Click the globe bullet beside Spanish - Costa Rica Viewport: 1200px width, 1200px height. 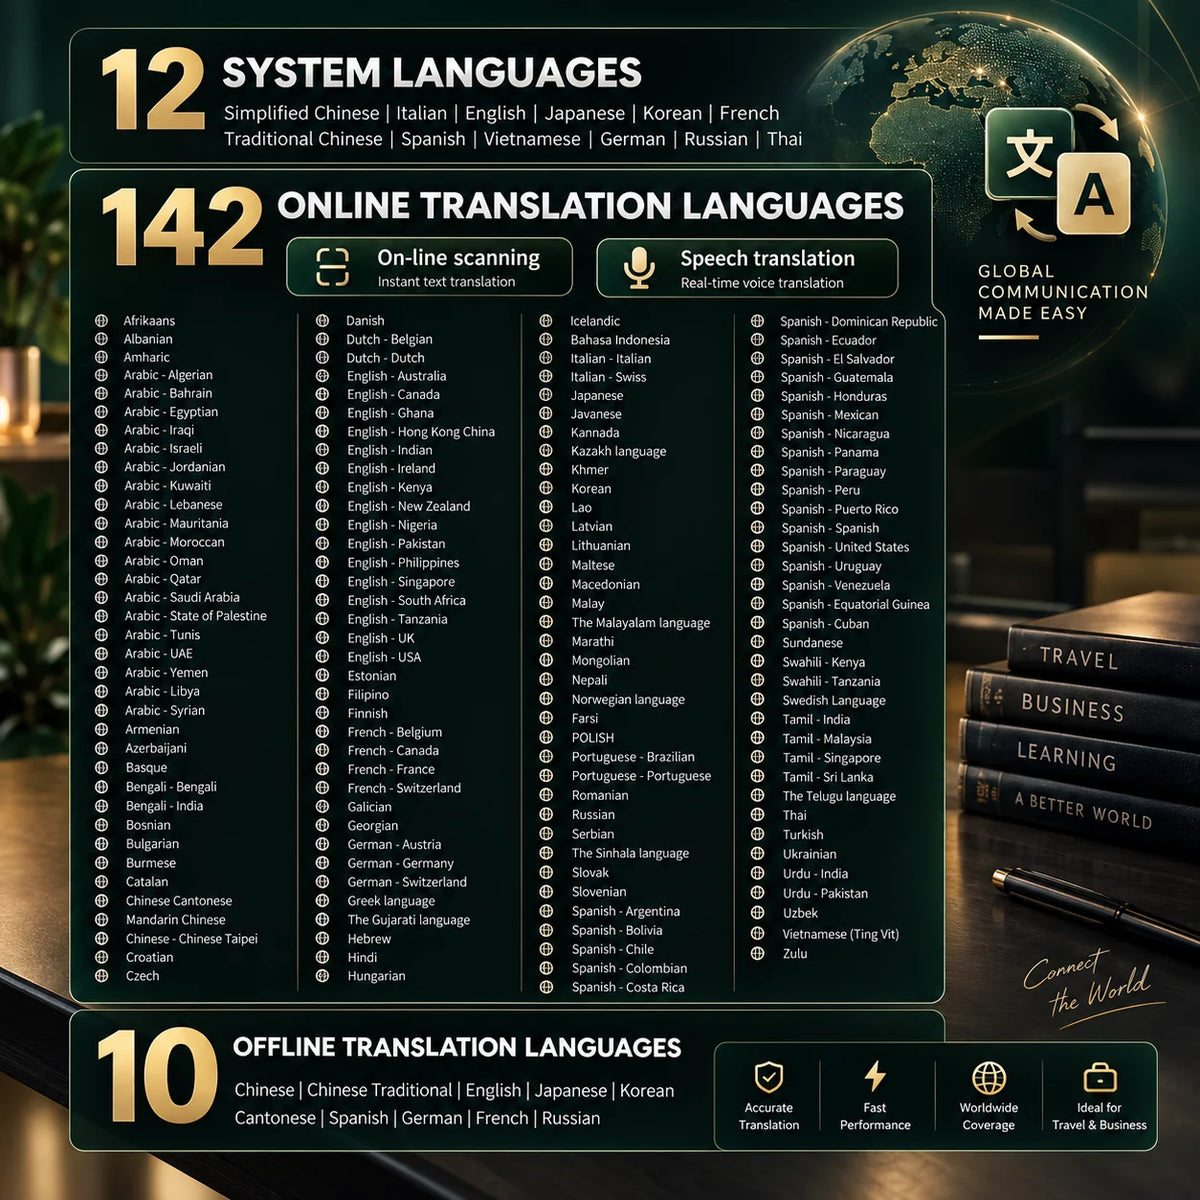(546, 987)
